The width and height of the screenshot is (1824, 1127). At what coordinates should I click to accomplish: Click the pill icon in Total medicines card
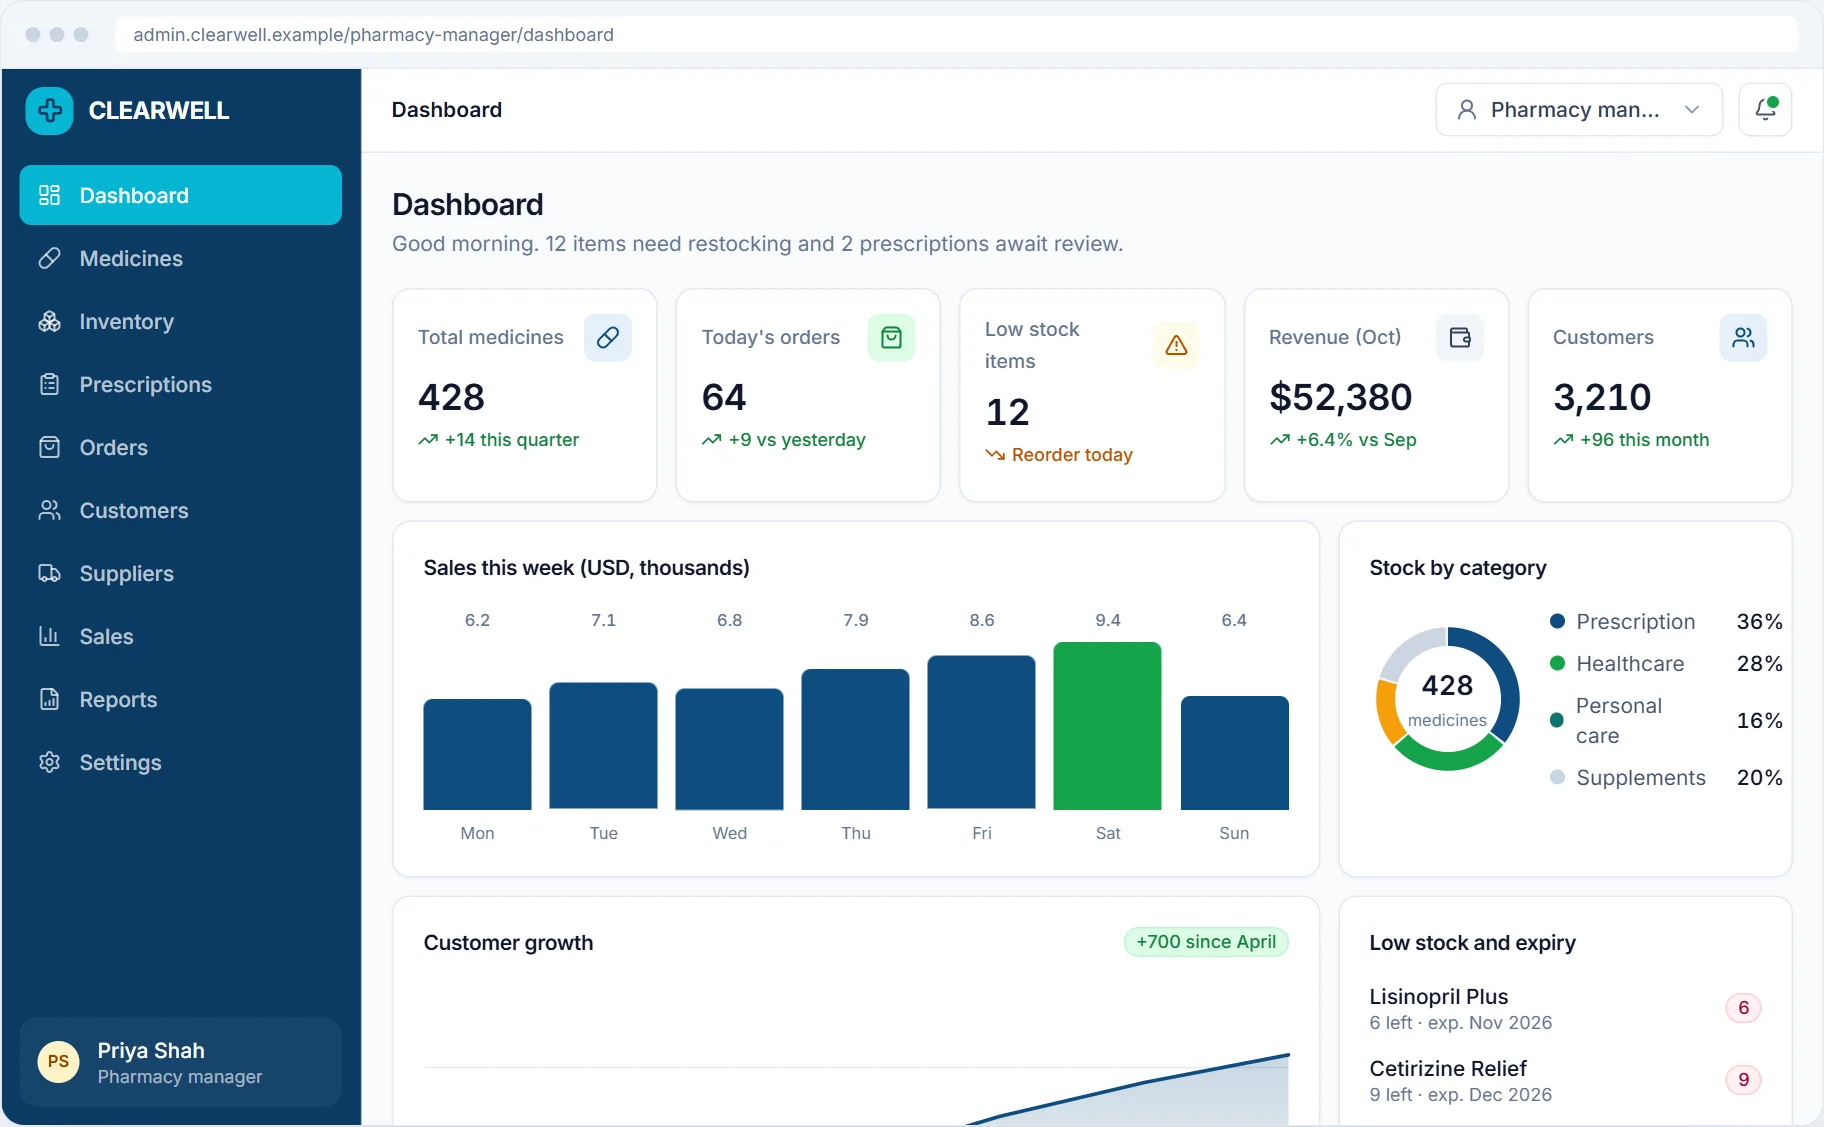[607, 338]
